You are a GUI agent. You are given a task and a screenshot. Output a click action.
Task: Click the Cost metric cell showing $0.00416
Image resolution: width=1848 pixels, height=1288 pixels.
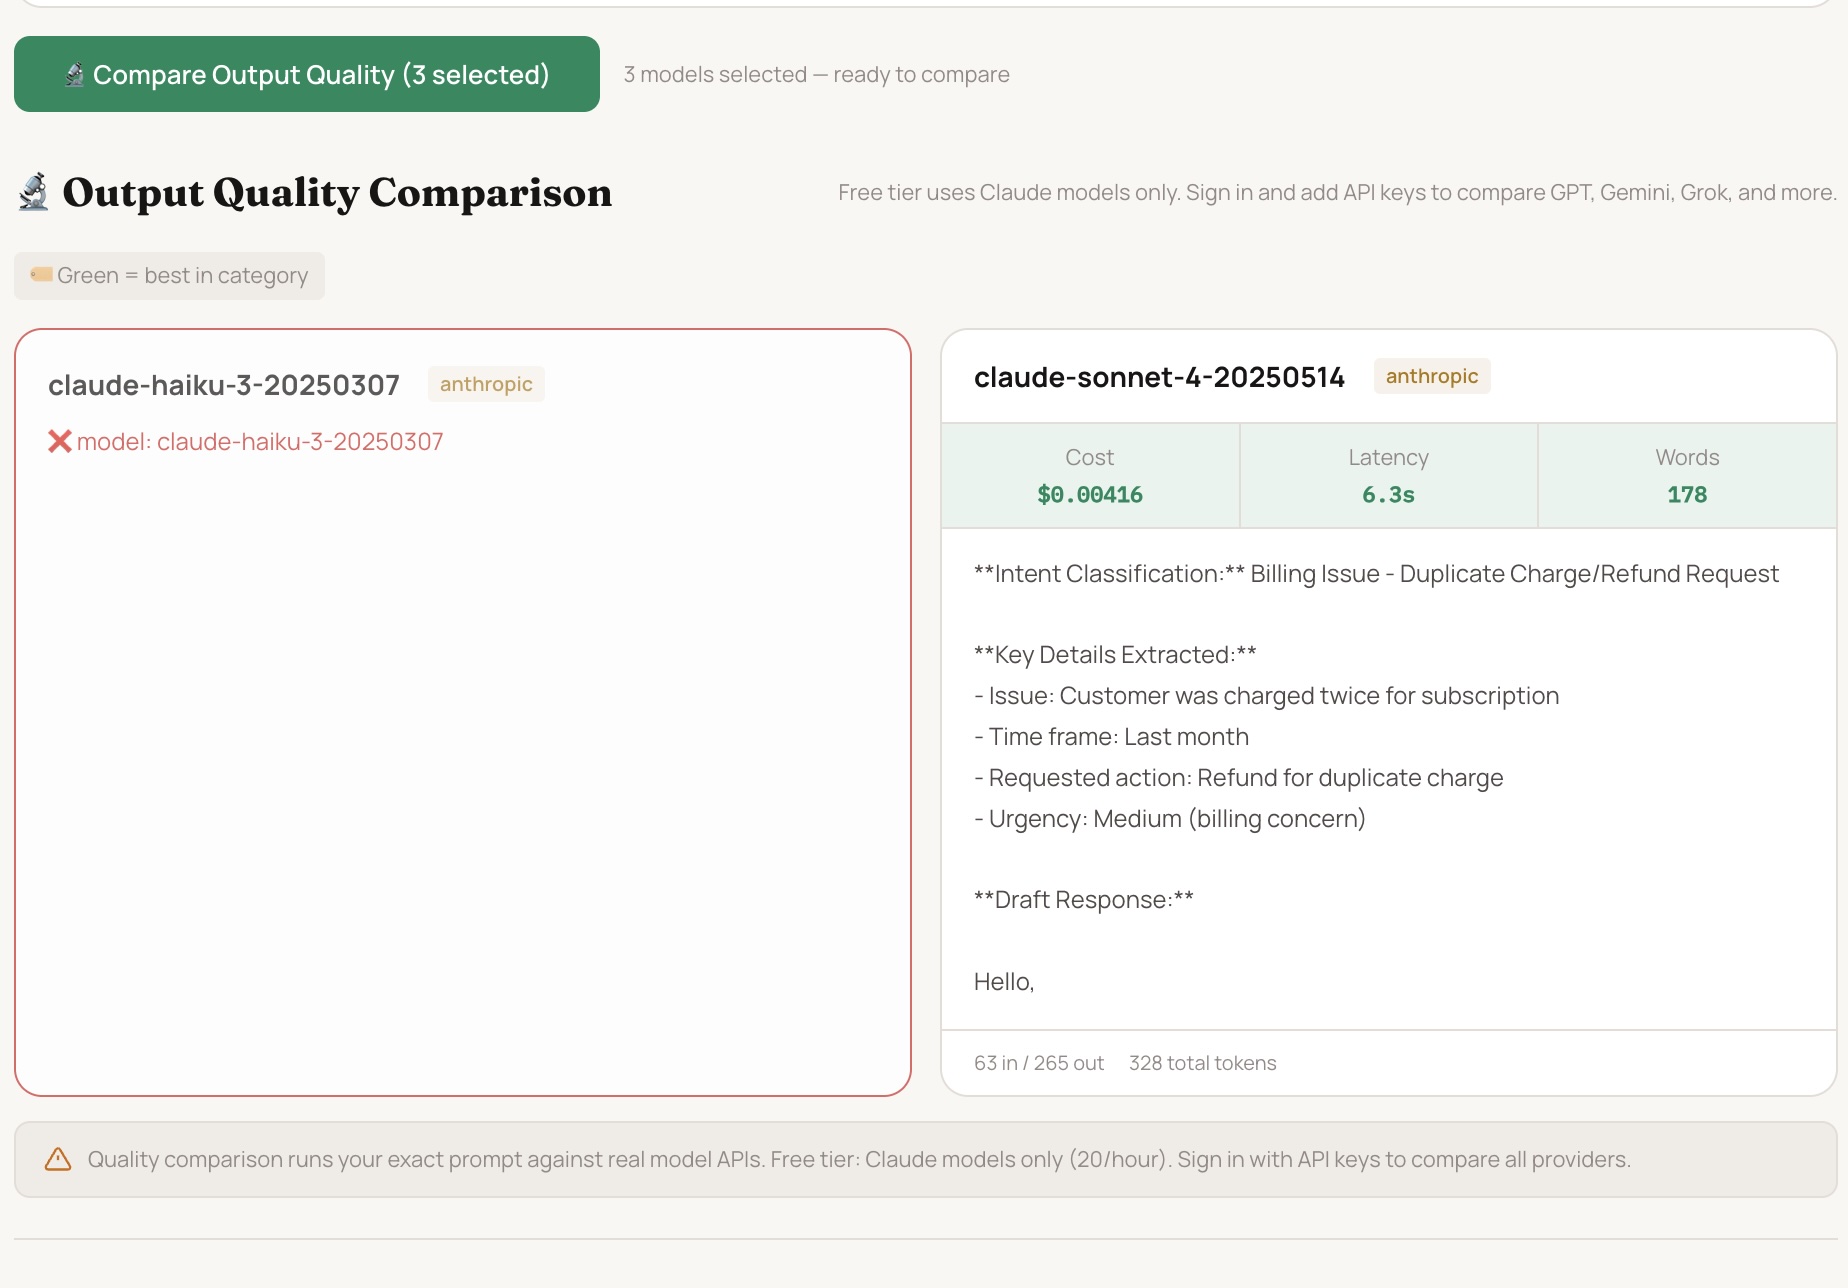(1089, 476)
